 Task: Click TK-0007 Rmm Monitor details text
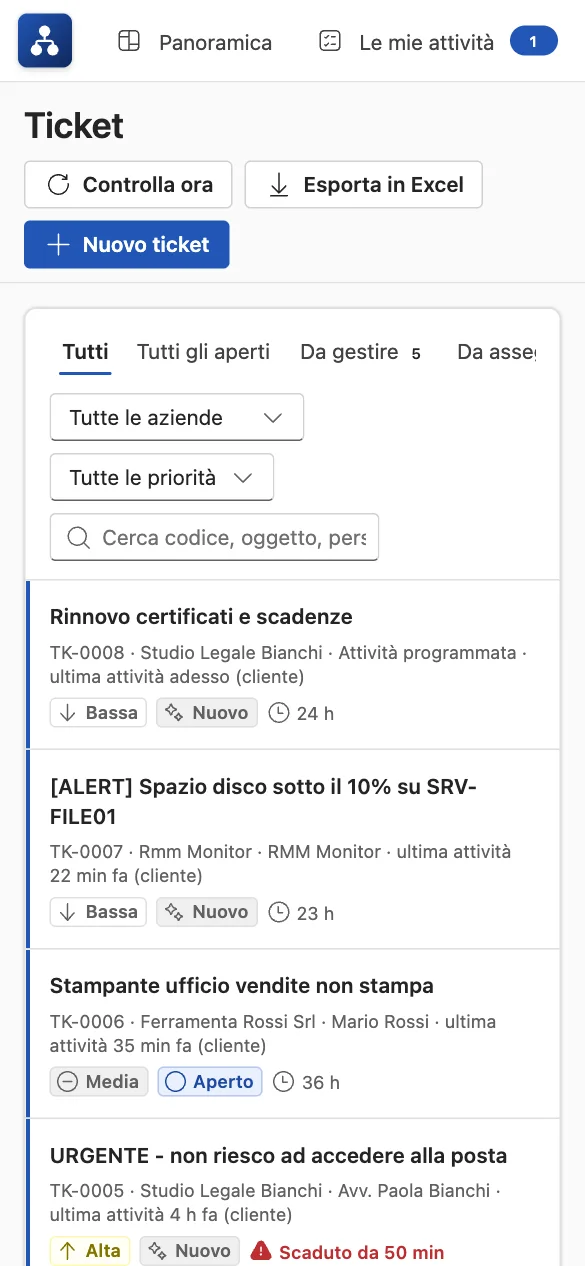281,864
